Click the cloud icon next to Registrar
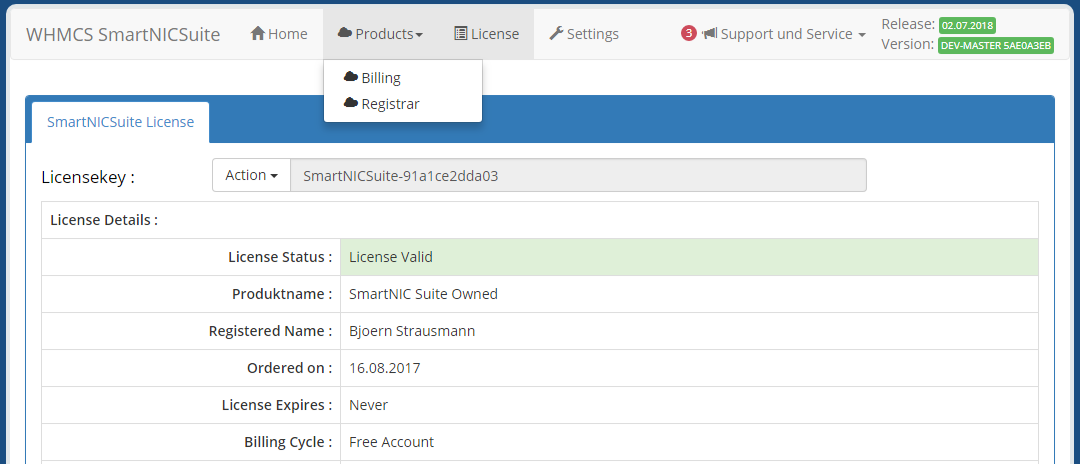This screenshot has width=1080, height=464. click(x=351, y=103)
